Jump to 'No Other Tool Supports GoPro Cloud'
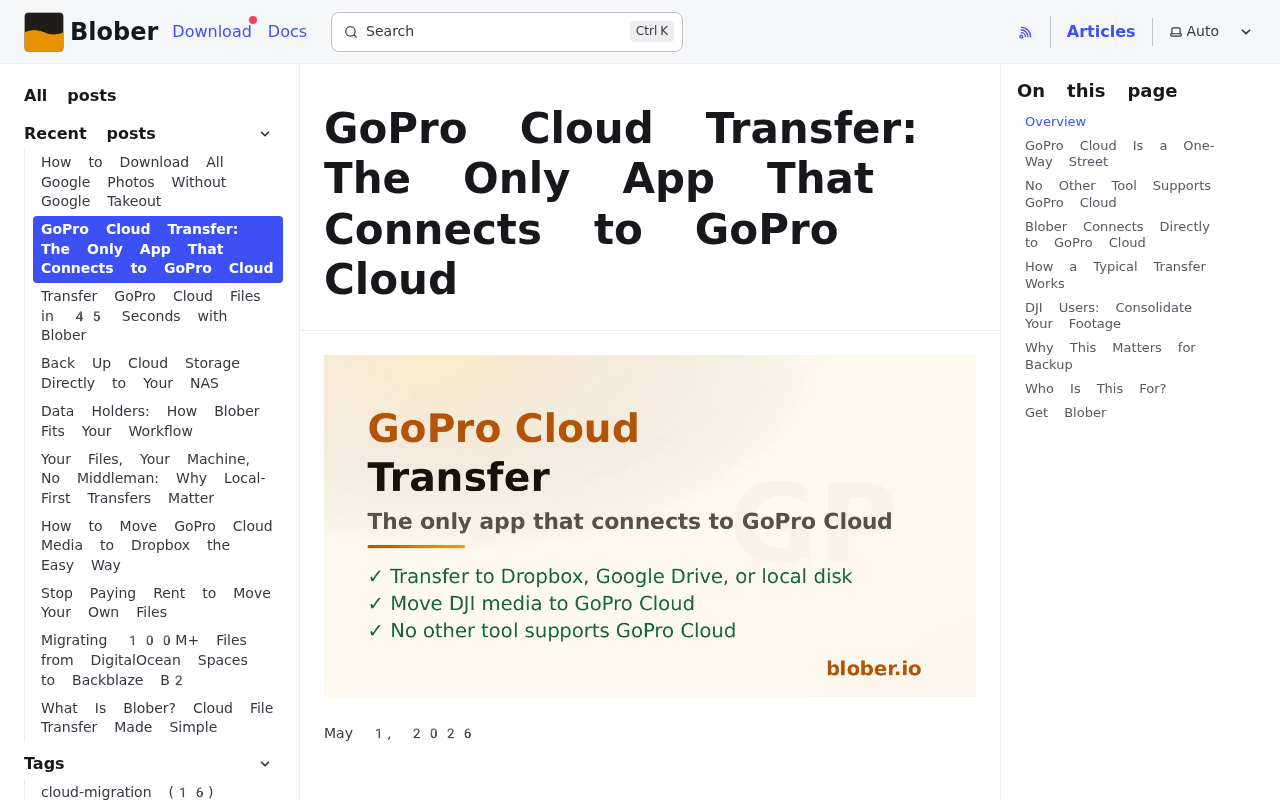This screenshot has height=800, width=1280. [x=1118, y=194]
